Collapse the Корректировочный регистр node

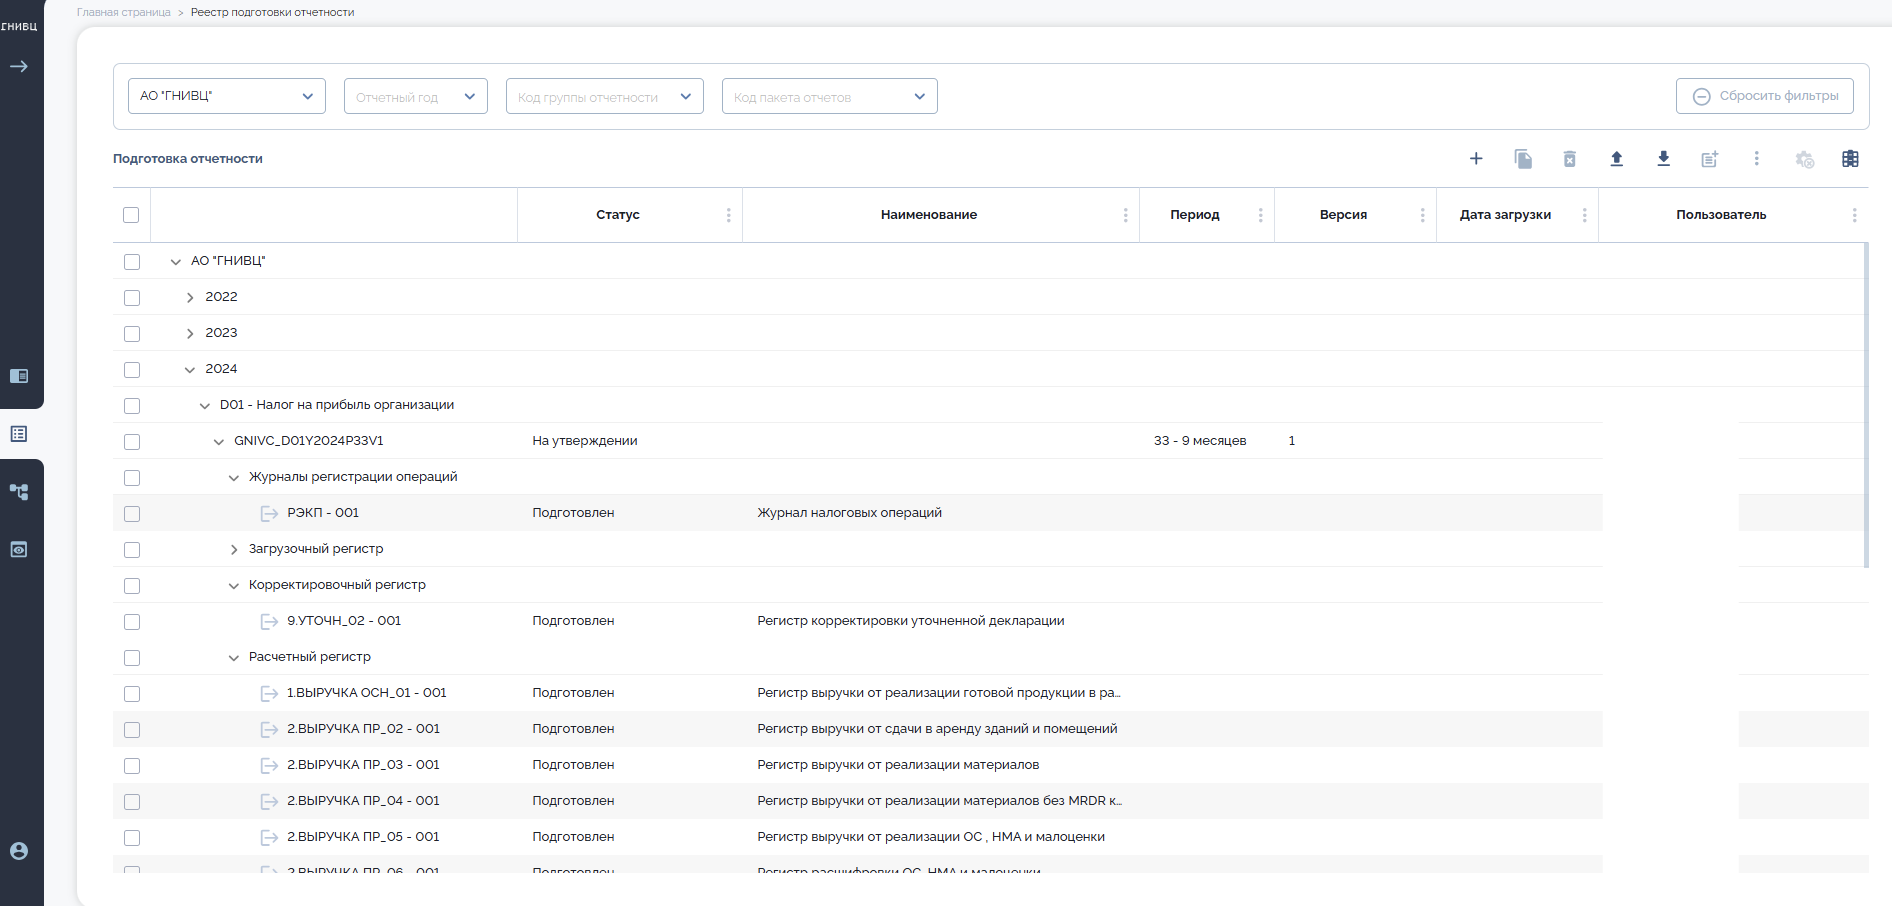234,586
